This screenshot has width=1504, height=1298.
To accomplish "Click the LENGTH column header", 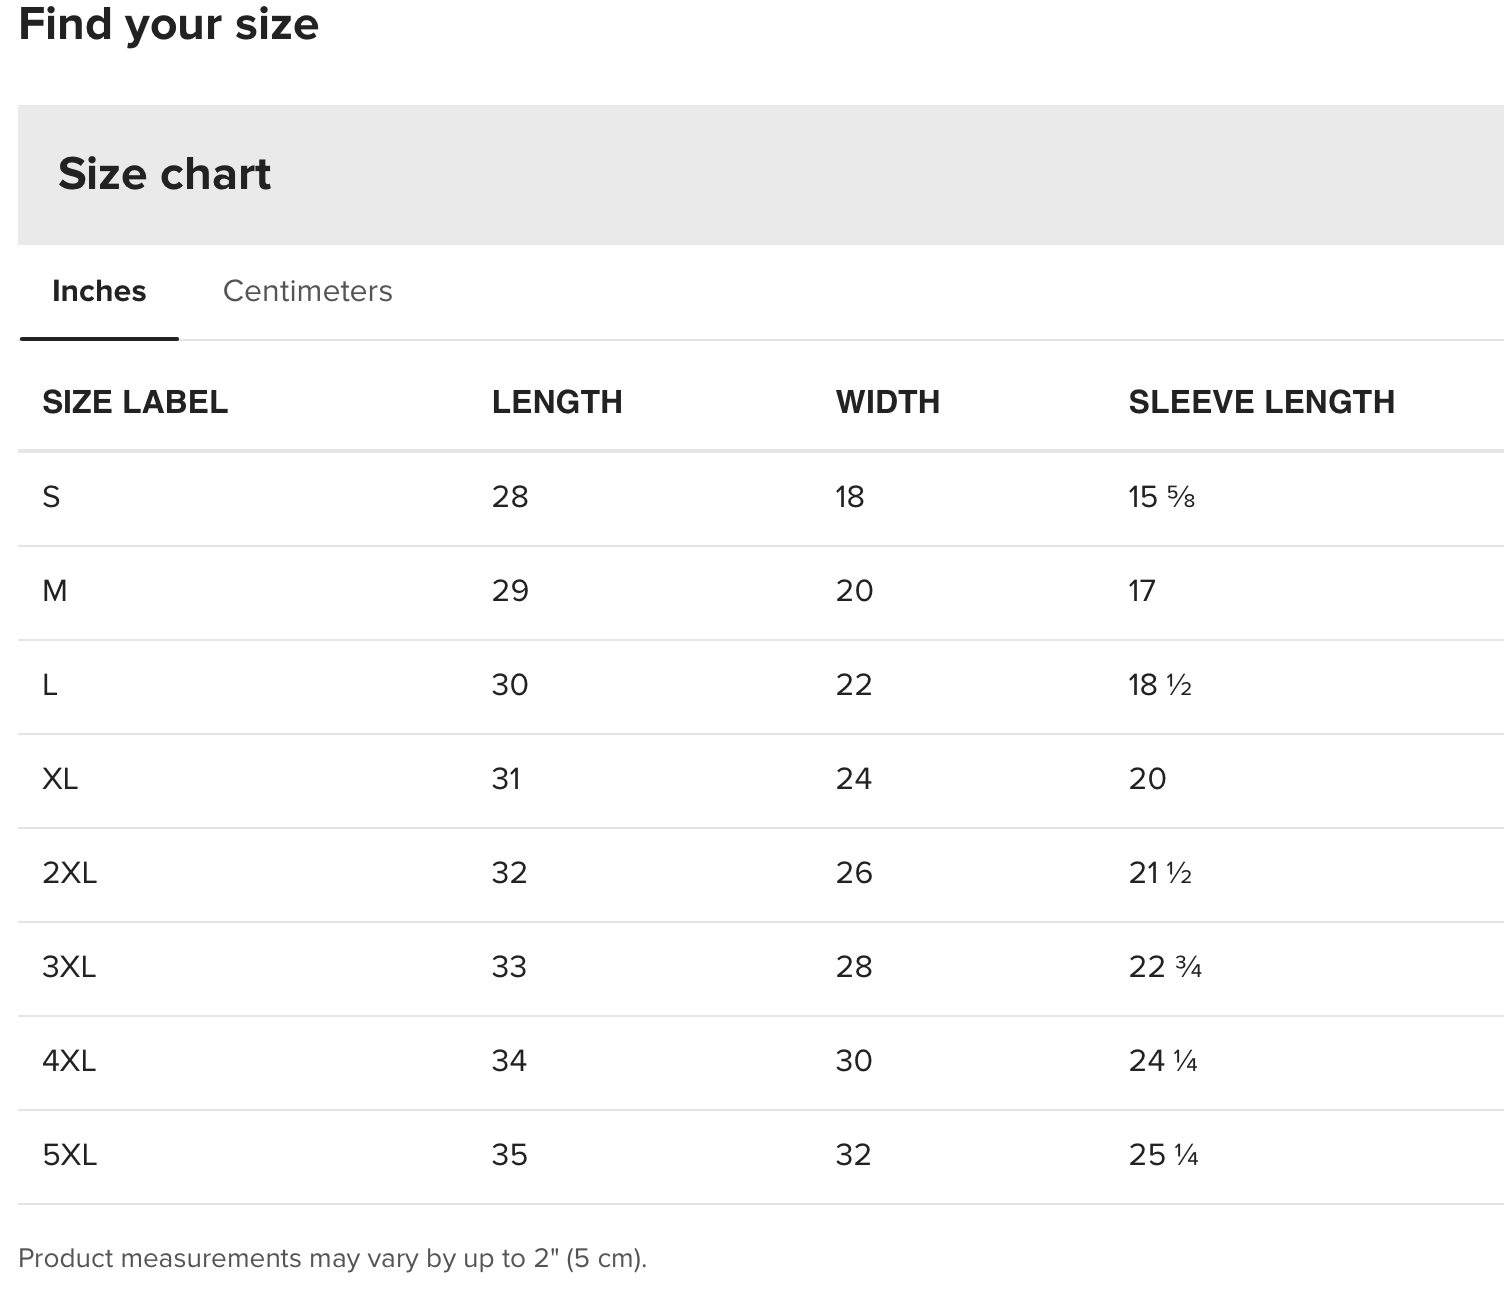I will (x=557, y=402).
